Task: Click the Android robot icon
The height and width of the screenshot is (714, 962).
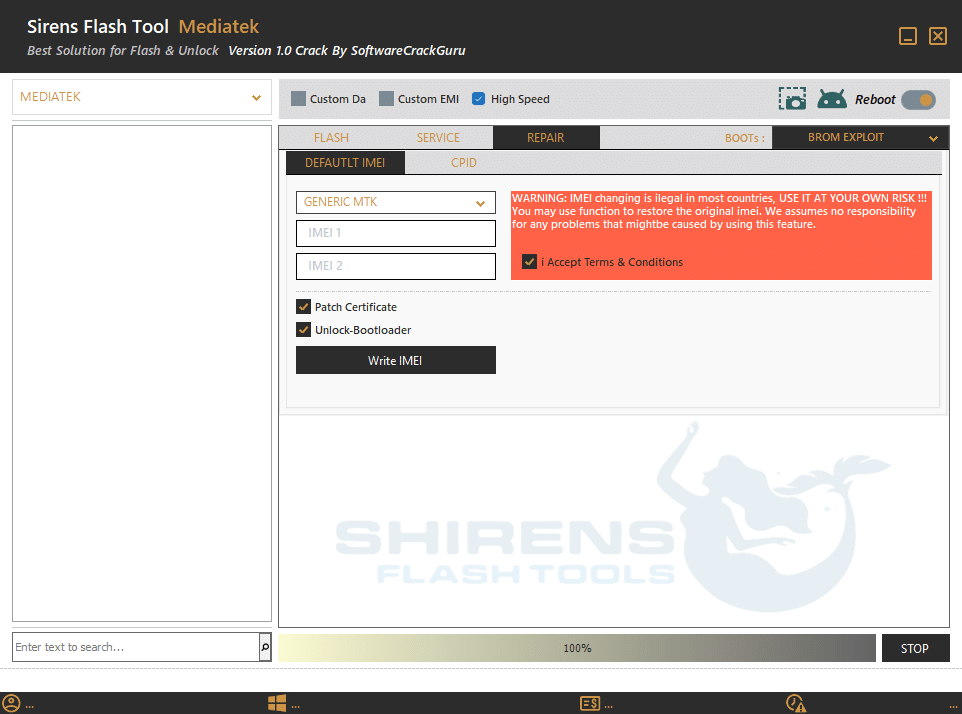Action: (x=832, y=99)
